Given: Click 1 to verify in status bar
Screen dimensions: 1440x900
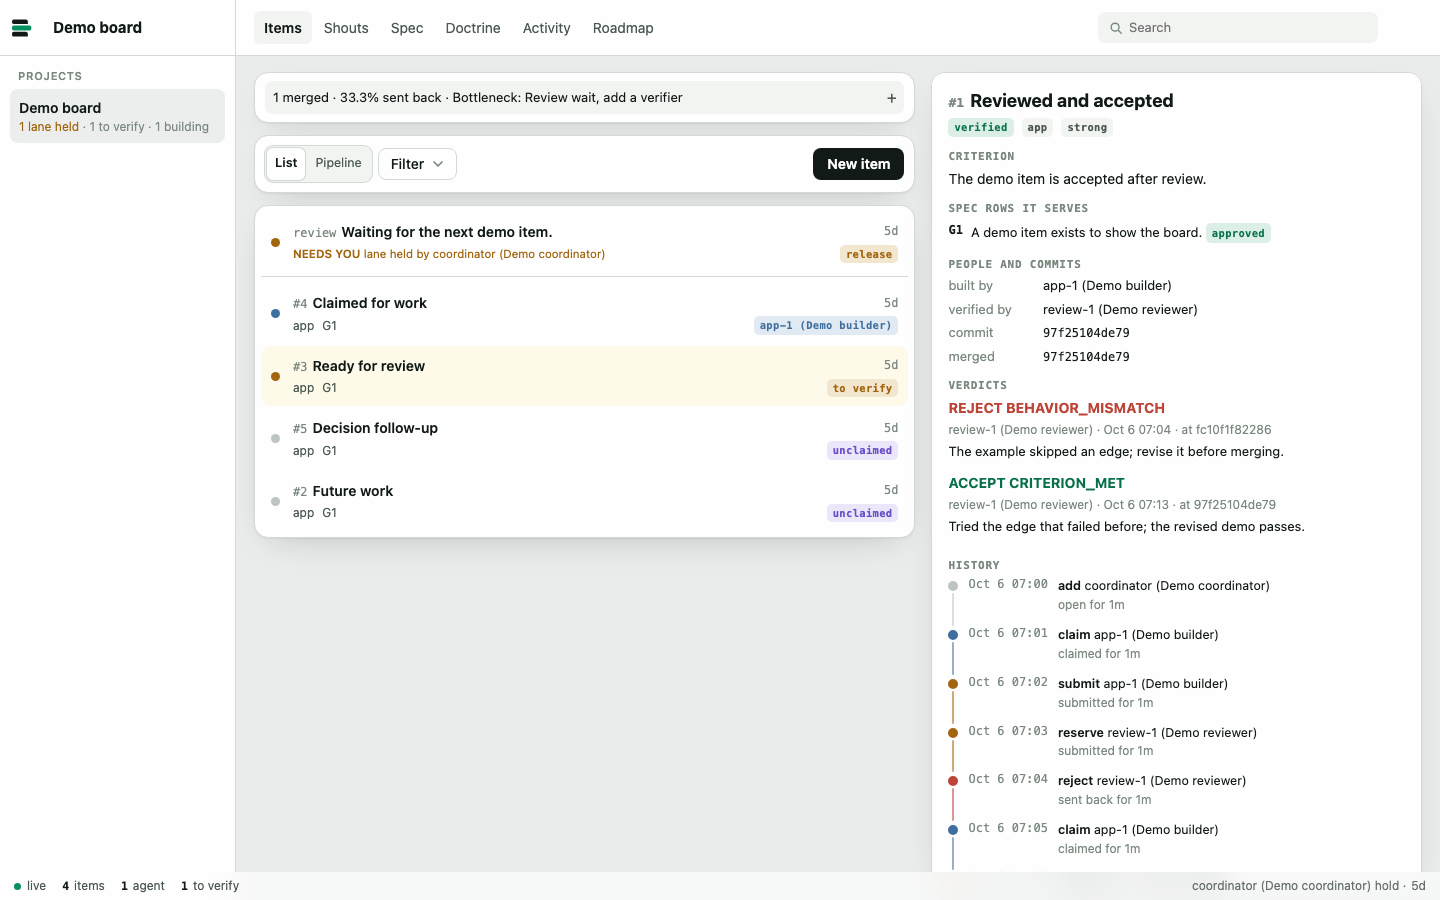Looking at the screenshot, I should point(210,886).
